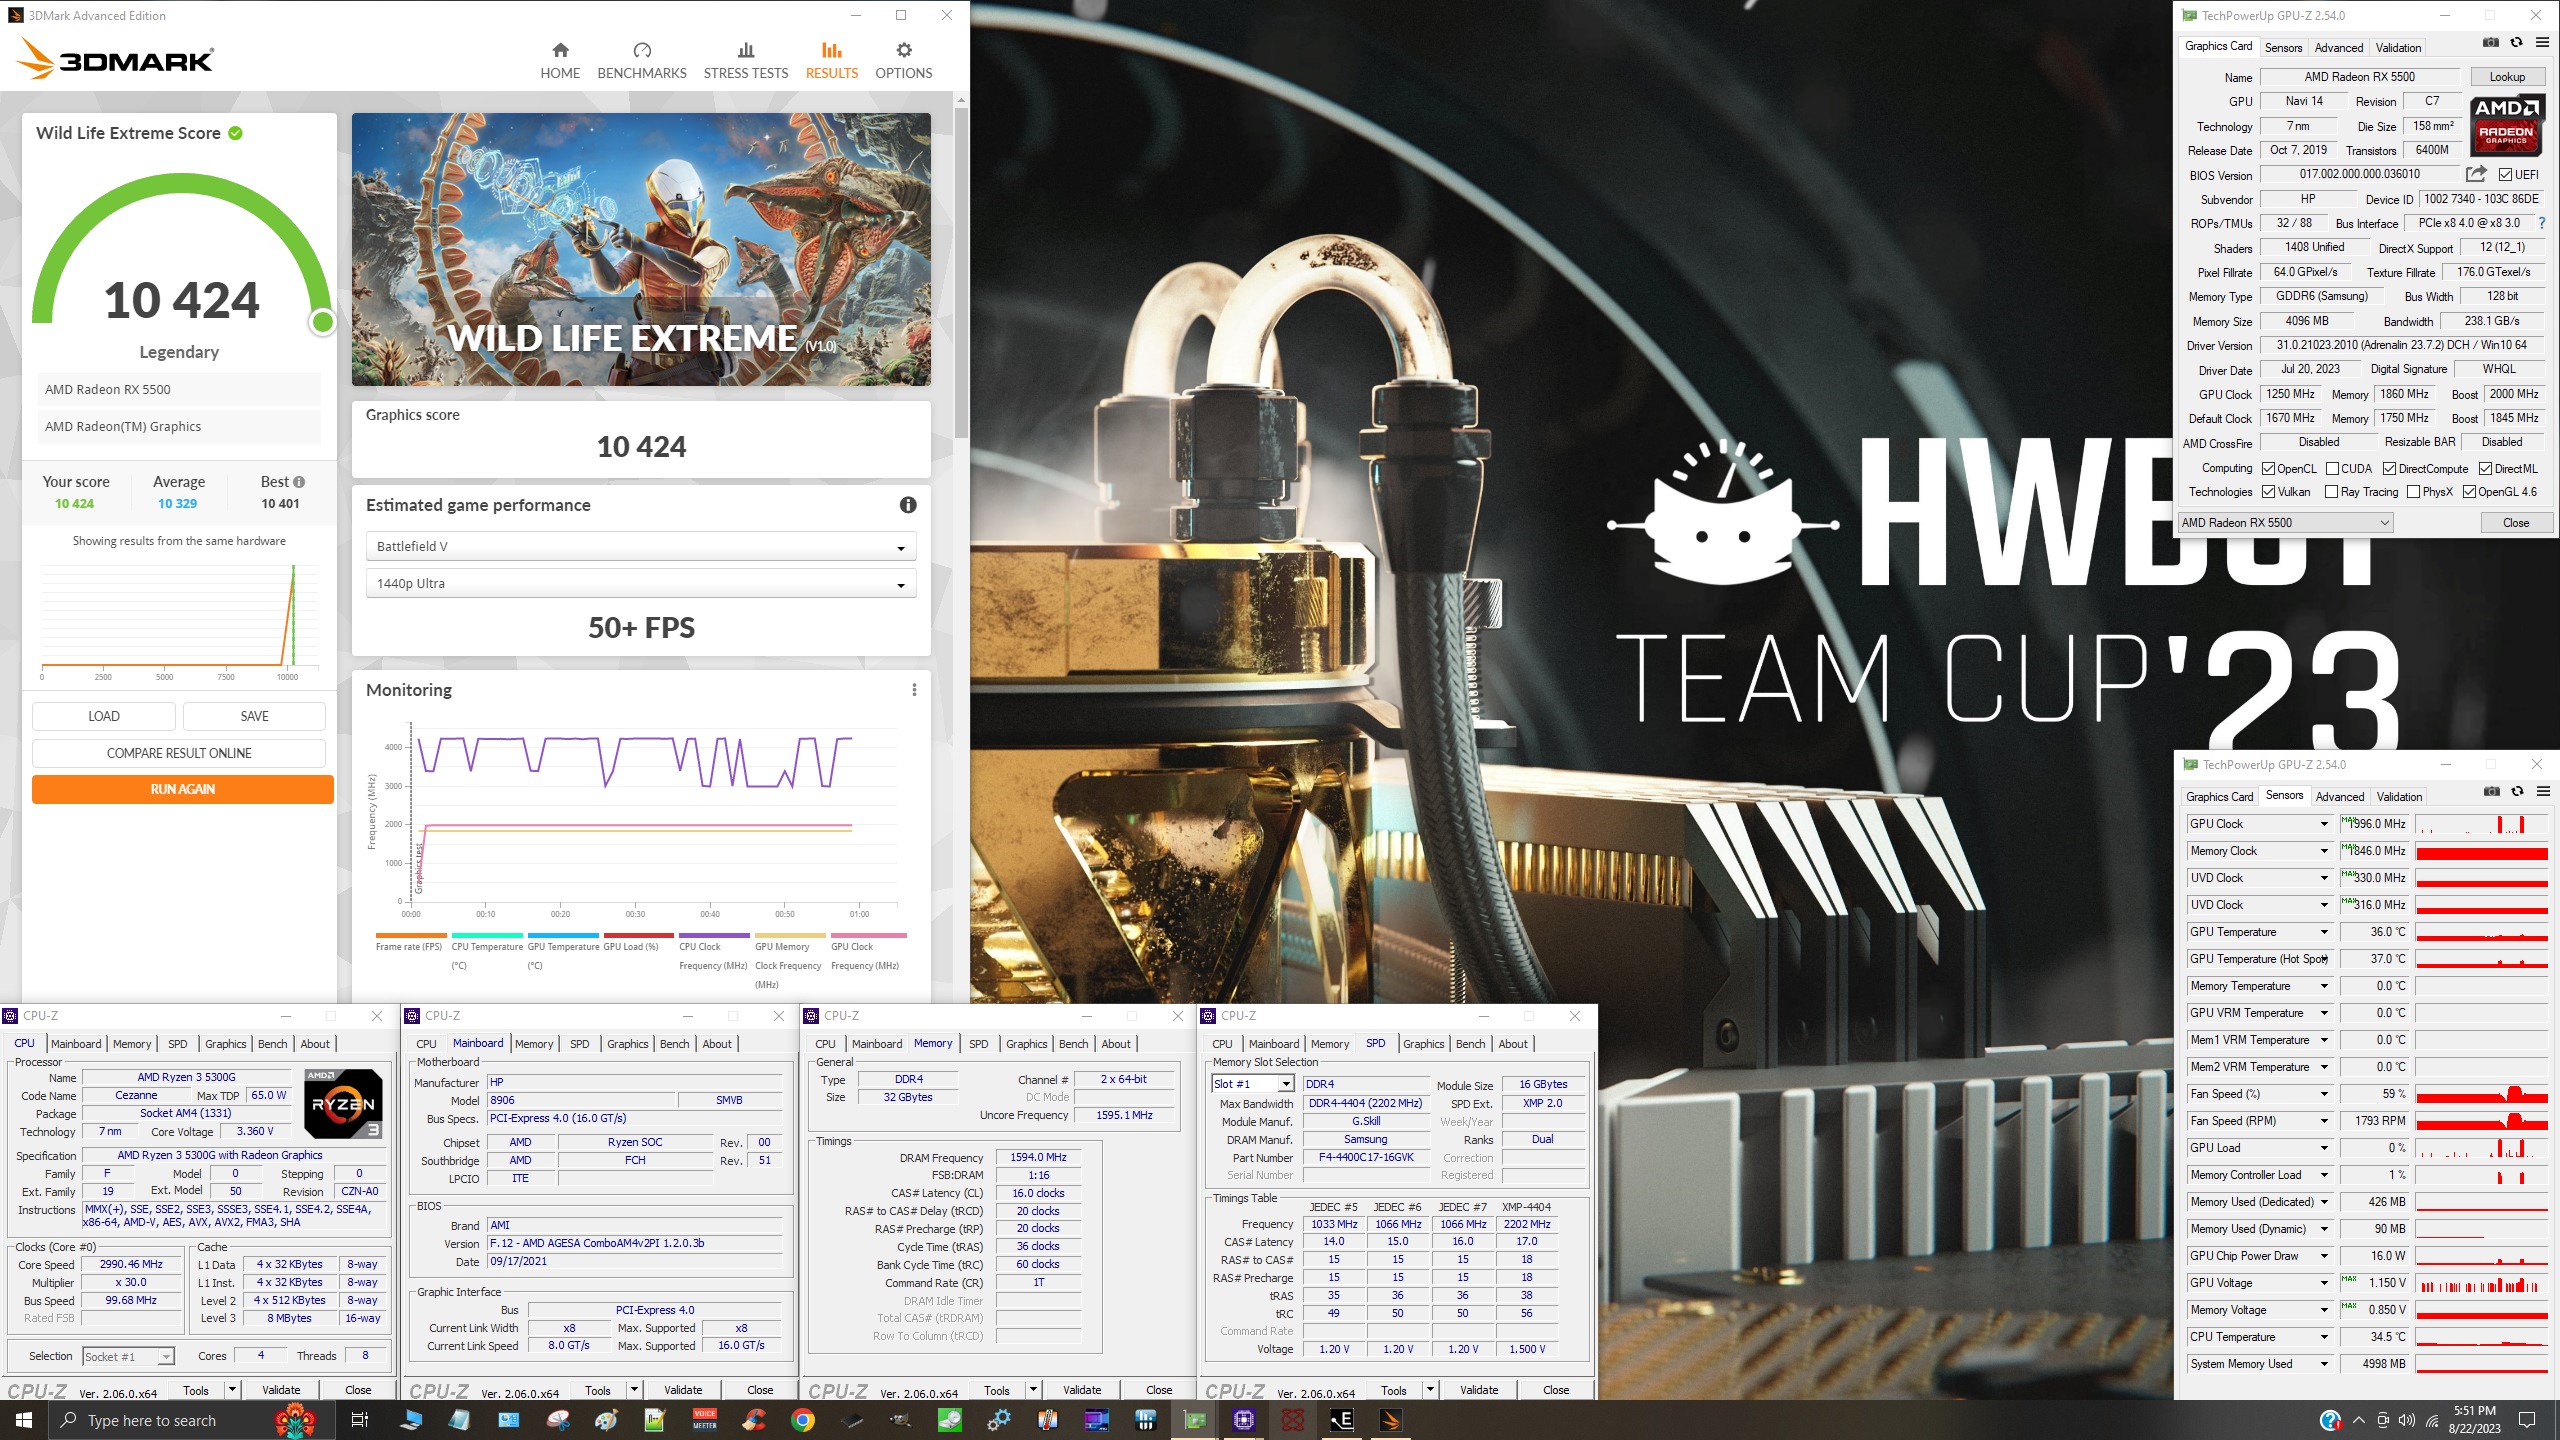Open the 1440p Ultra resolution dropdown
The image size is (2560, 1440).
click(641, 584)
